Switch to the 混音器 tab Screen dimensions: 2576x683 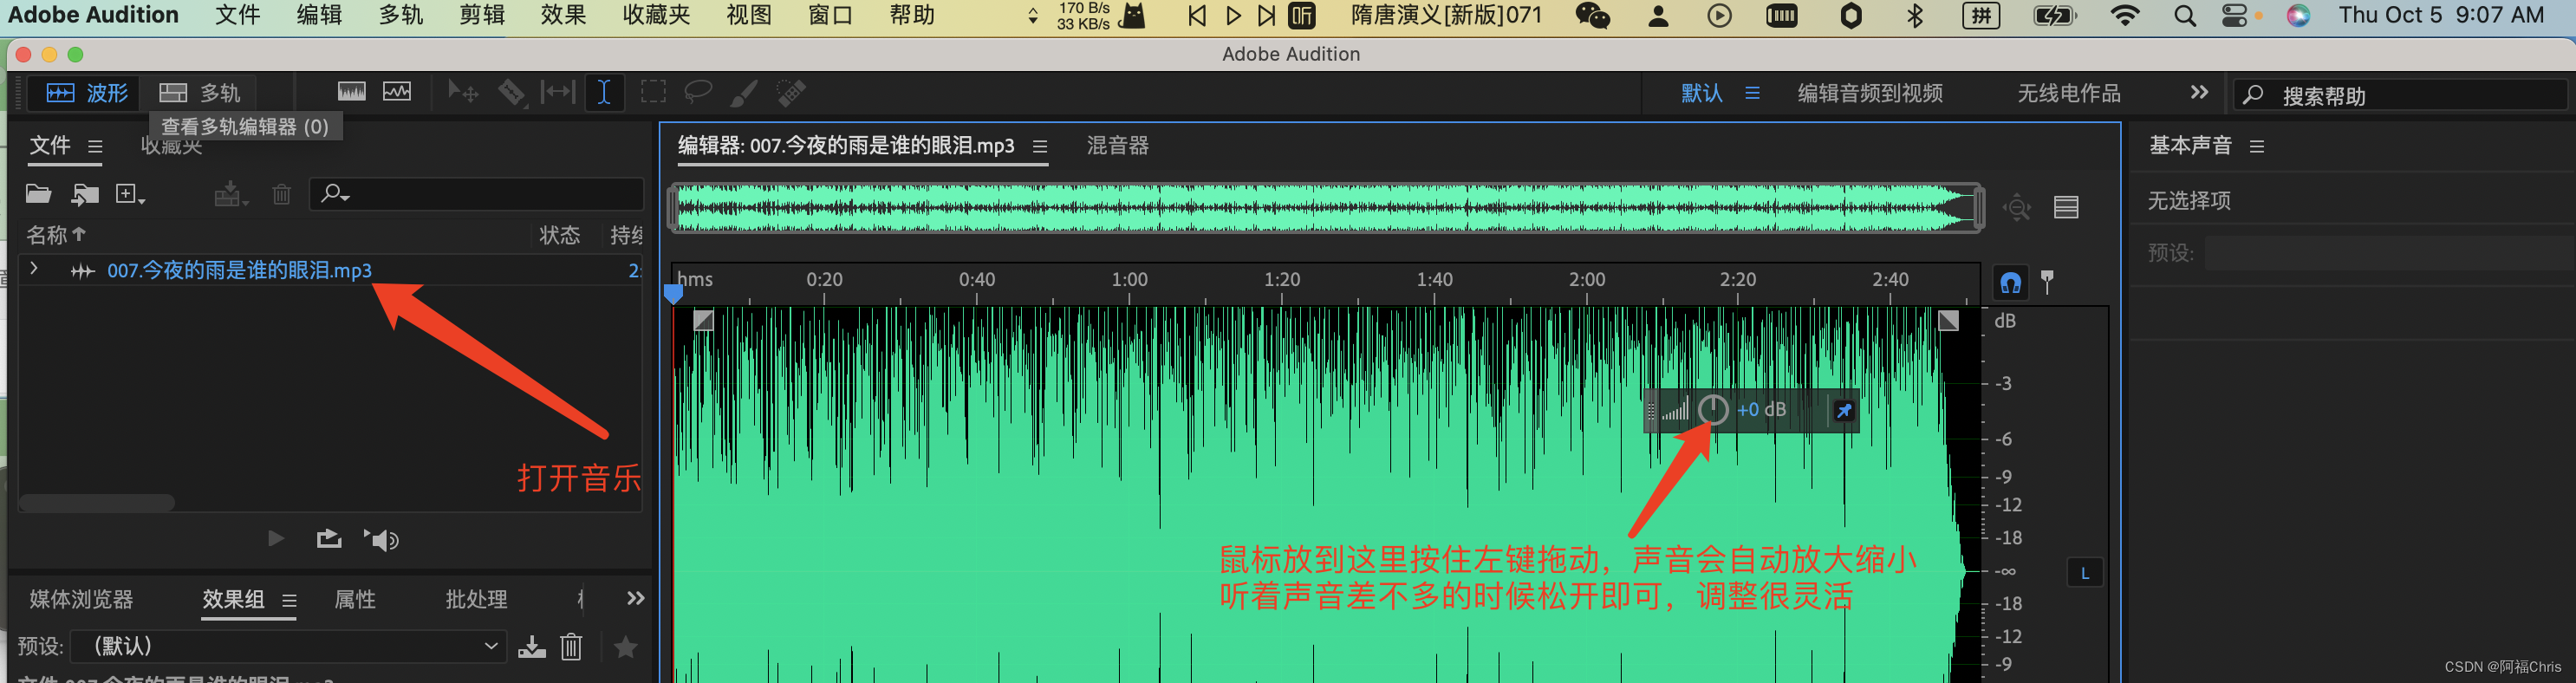pos(1117,146)
